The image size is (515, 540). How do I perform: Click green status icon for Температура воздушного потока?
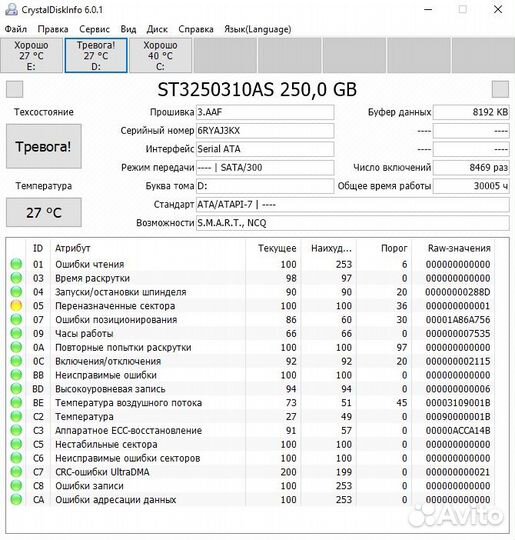click(x=16, y=403)
